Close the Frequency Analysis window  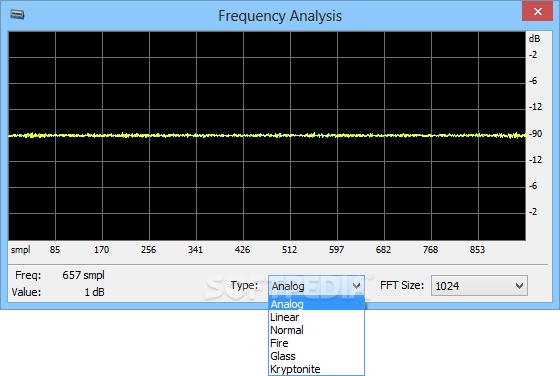pos(537,11)
